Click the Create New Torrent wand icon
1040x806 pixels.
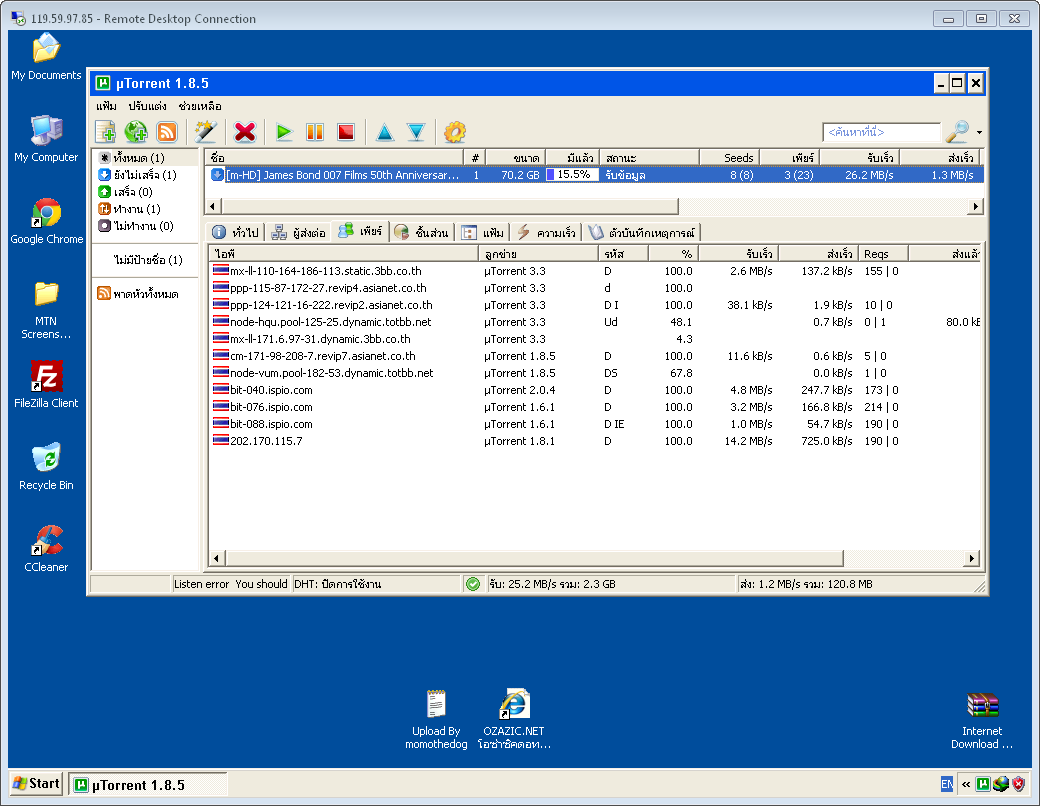tap(206, 131)
